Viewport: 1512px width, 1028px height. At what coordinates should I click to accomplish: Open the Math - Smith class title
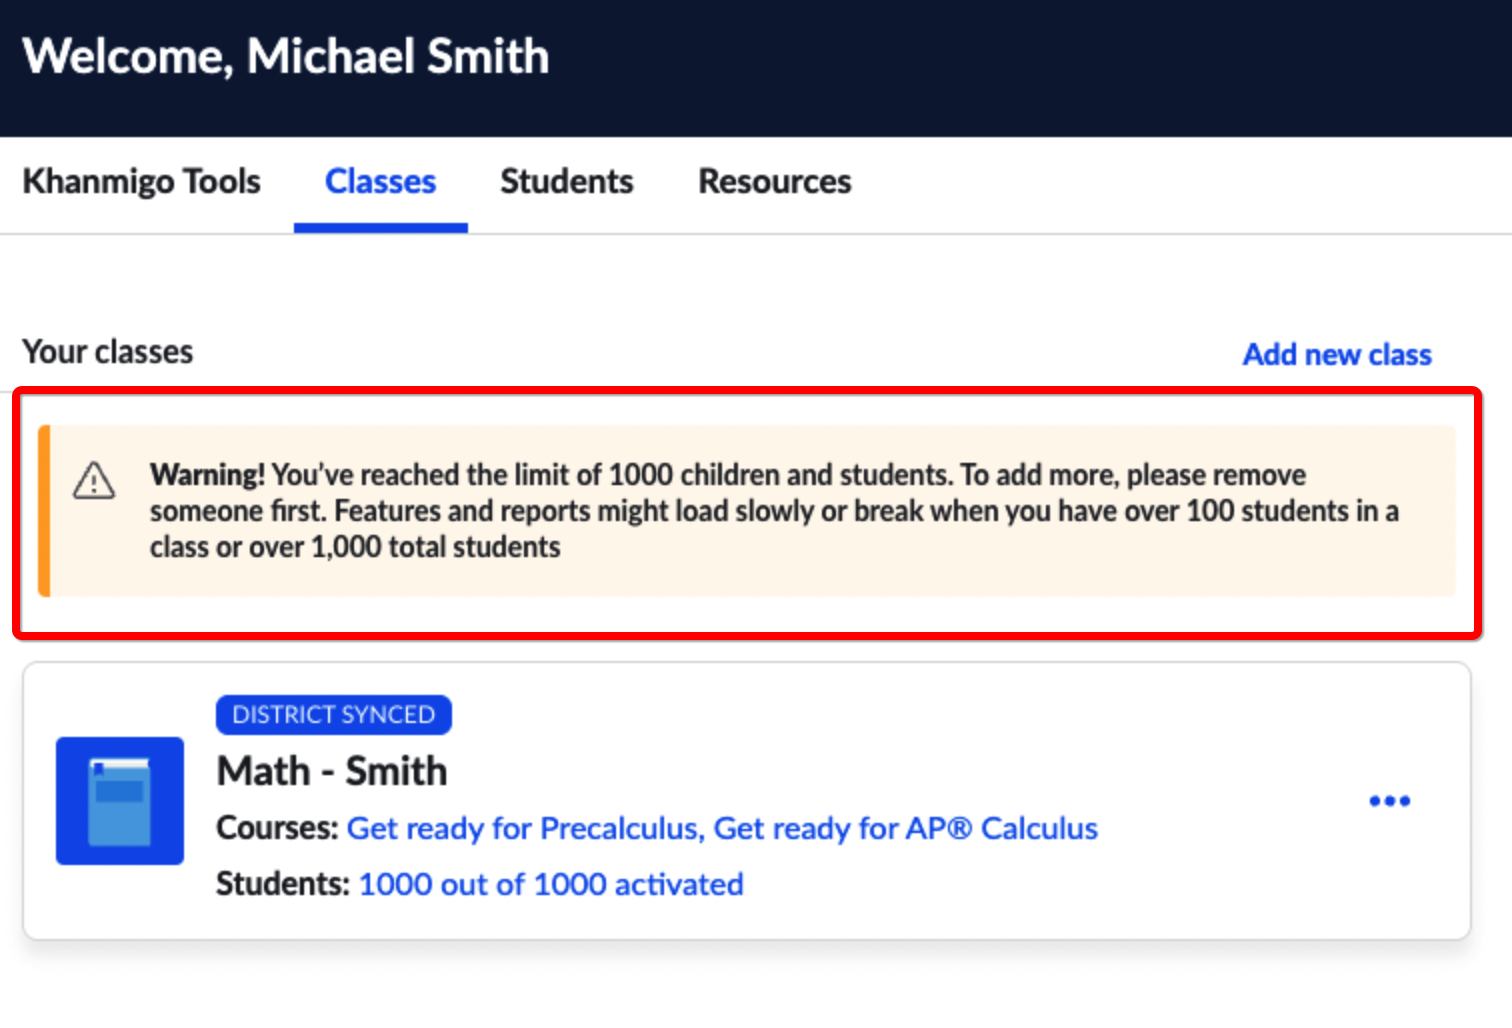click(x=332, y=771)
